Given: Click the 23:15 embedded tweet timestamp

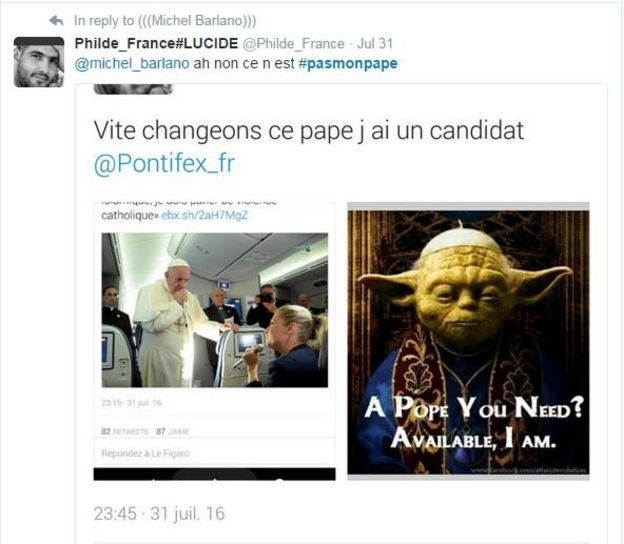Looking at the screenshot, I should coord(131,403).
